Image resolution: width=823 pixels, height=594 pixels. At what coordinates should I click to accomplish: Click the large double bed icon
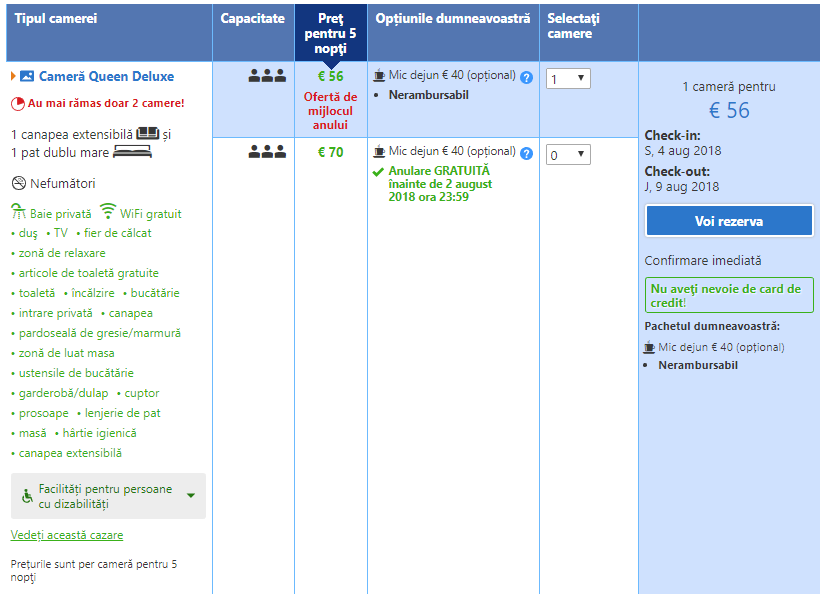pos(132,153)
